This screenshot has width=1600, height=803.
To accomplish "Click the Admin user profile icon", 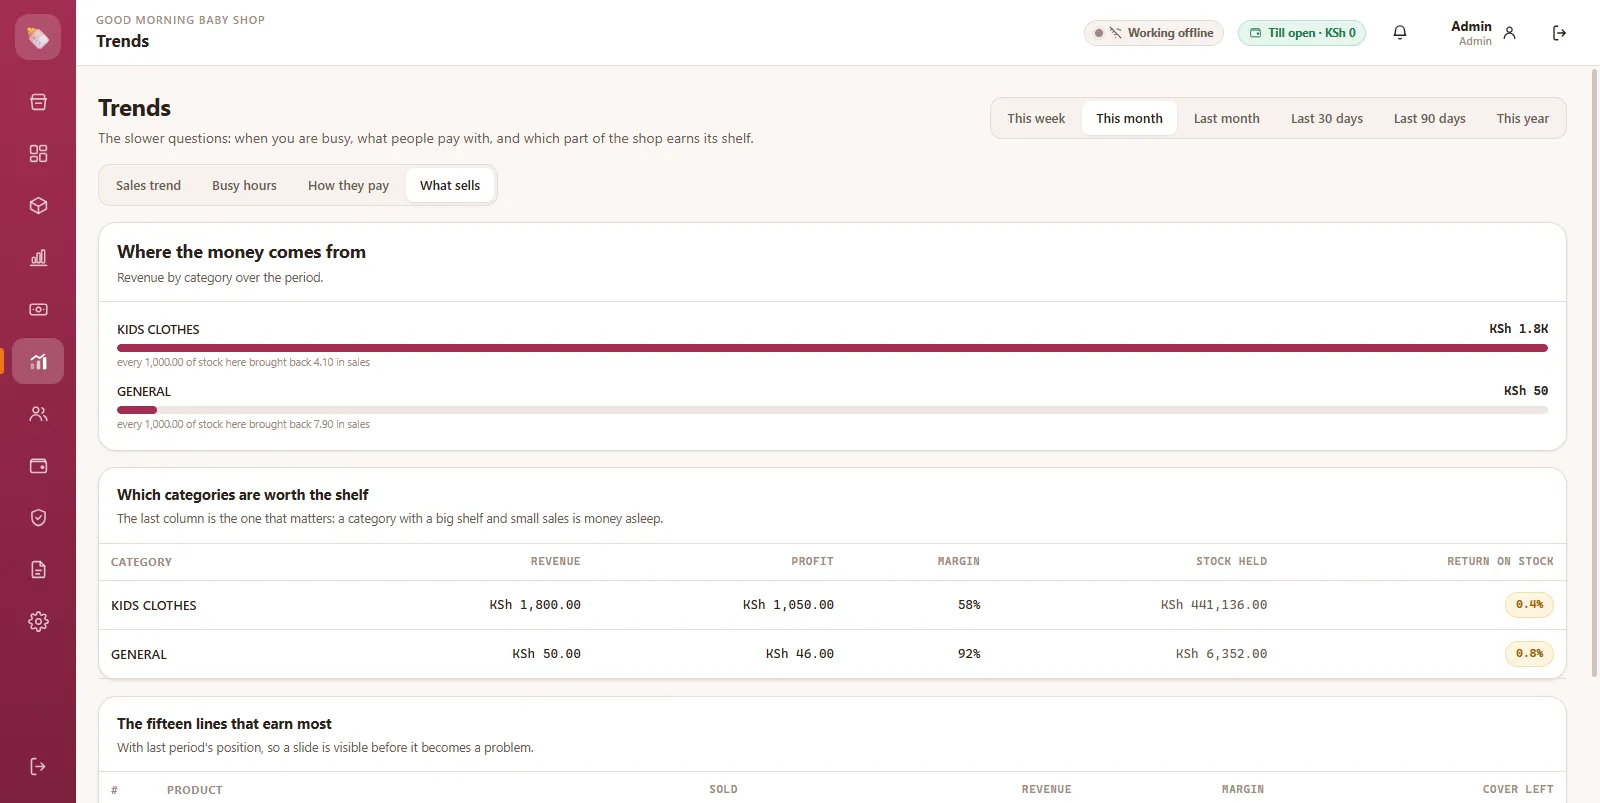I will click(x=1510, y=33).
